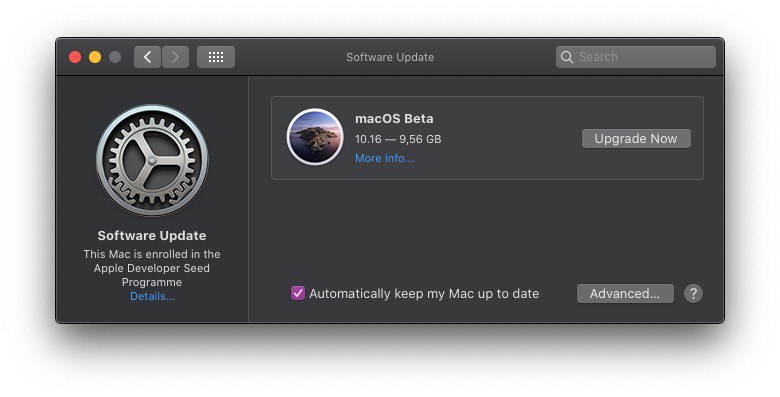Open the Advanced... options

tap(625, 294)
